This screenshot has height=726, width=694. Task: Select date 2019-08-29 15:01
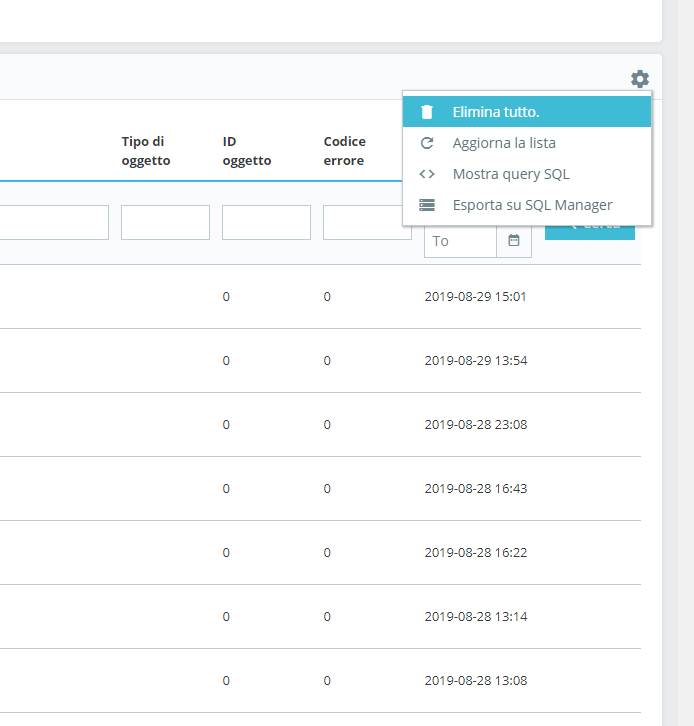(475, 297)
